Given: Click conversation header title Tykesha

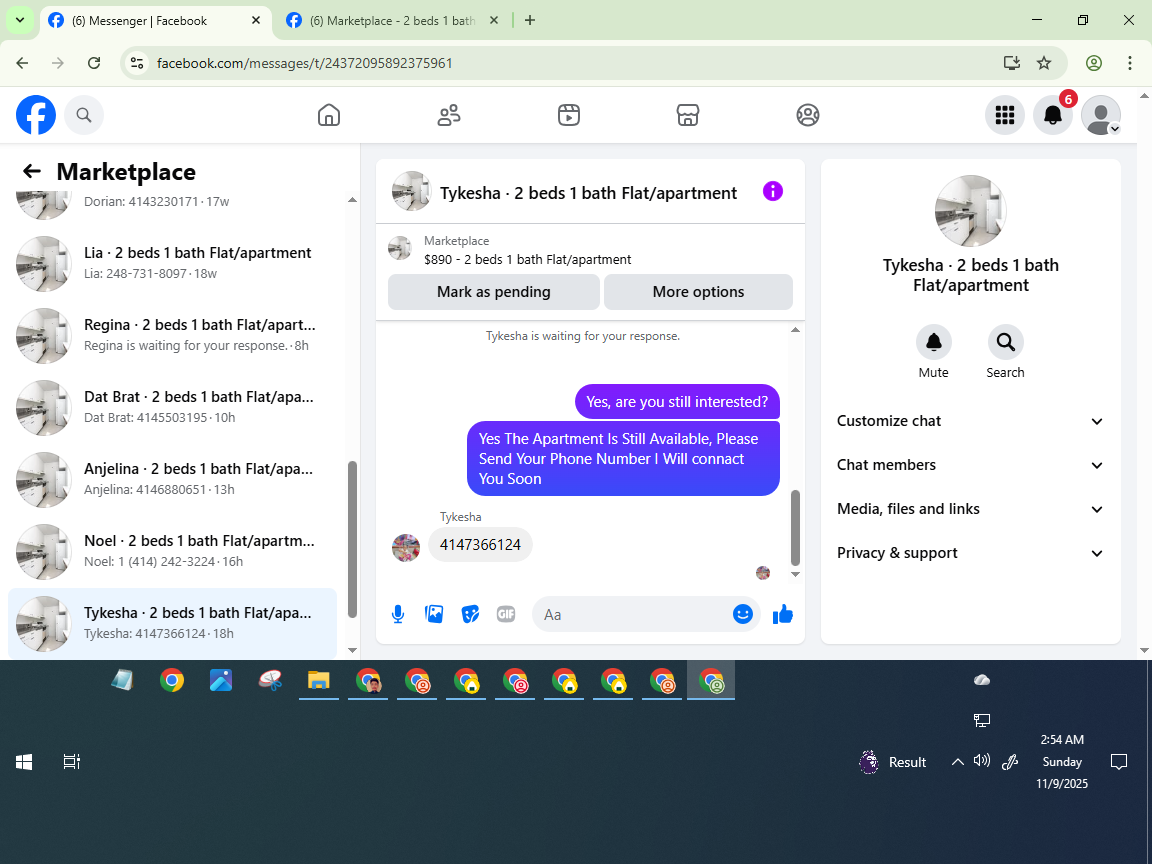Looking at the screenshot, I should [588, 192].
